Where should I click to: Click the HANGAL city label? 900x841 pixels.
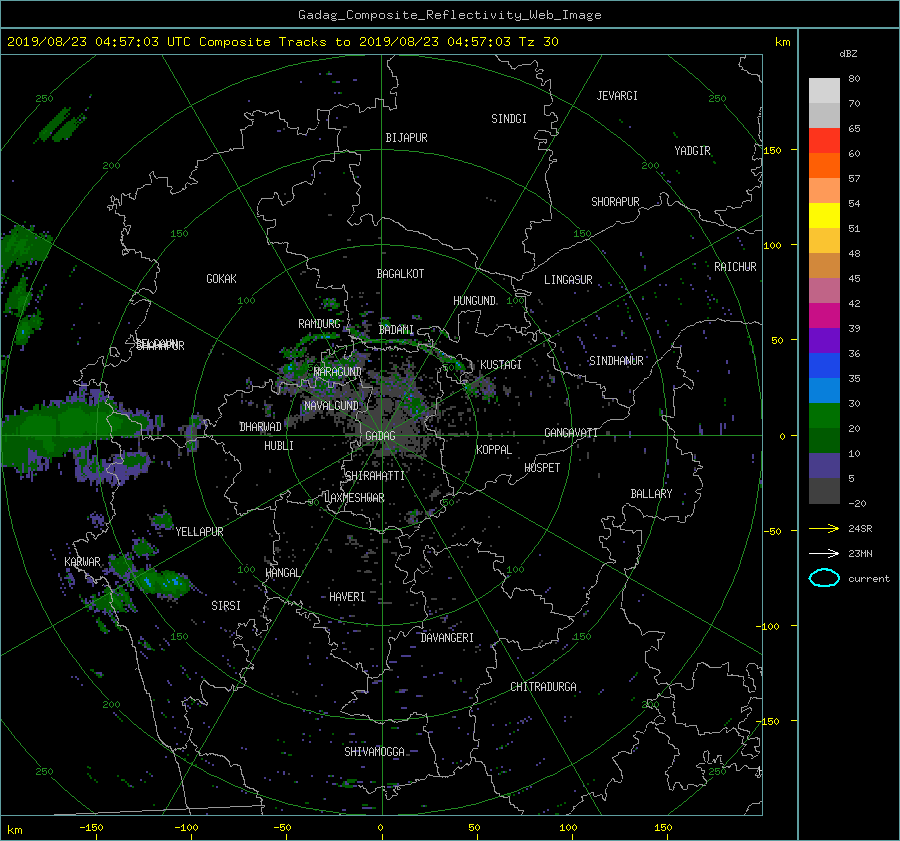click(282, 573)
